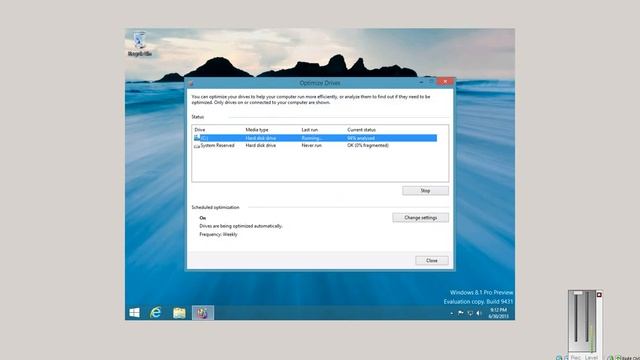This screenshot has height=360, width=640.
Task: Select the (C:) drive icon
Action: click(197, 138)
